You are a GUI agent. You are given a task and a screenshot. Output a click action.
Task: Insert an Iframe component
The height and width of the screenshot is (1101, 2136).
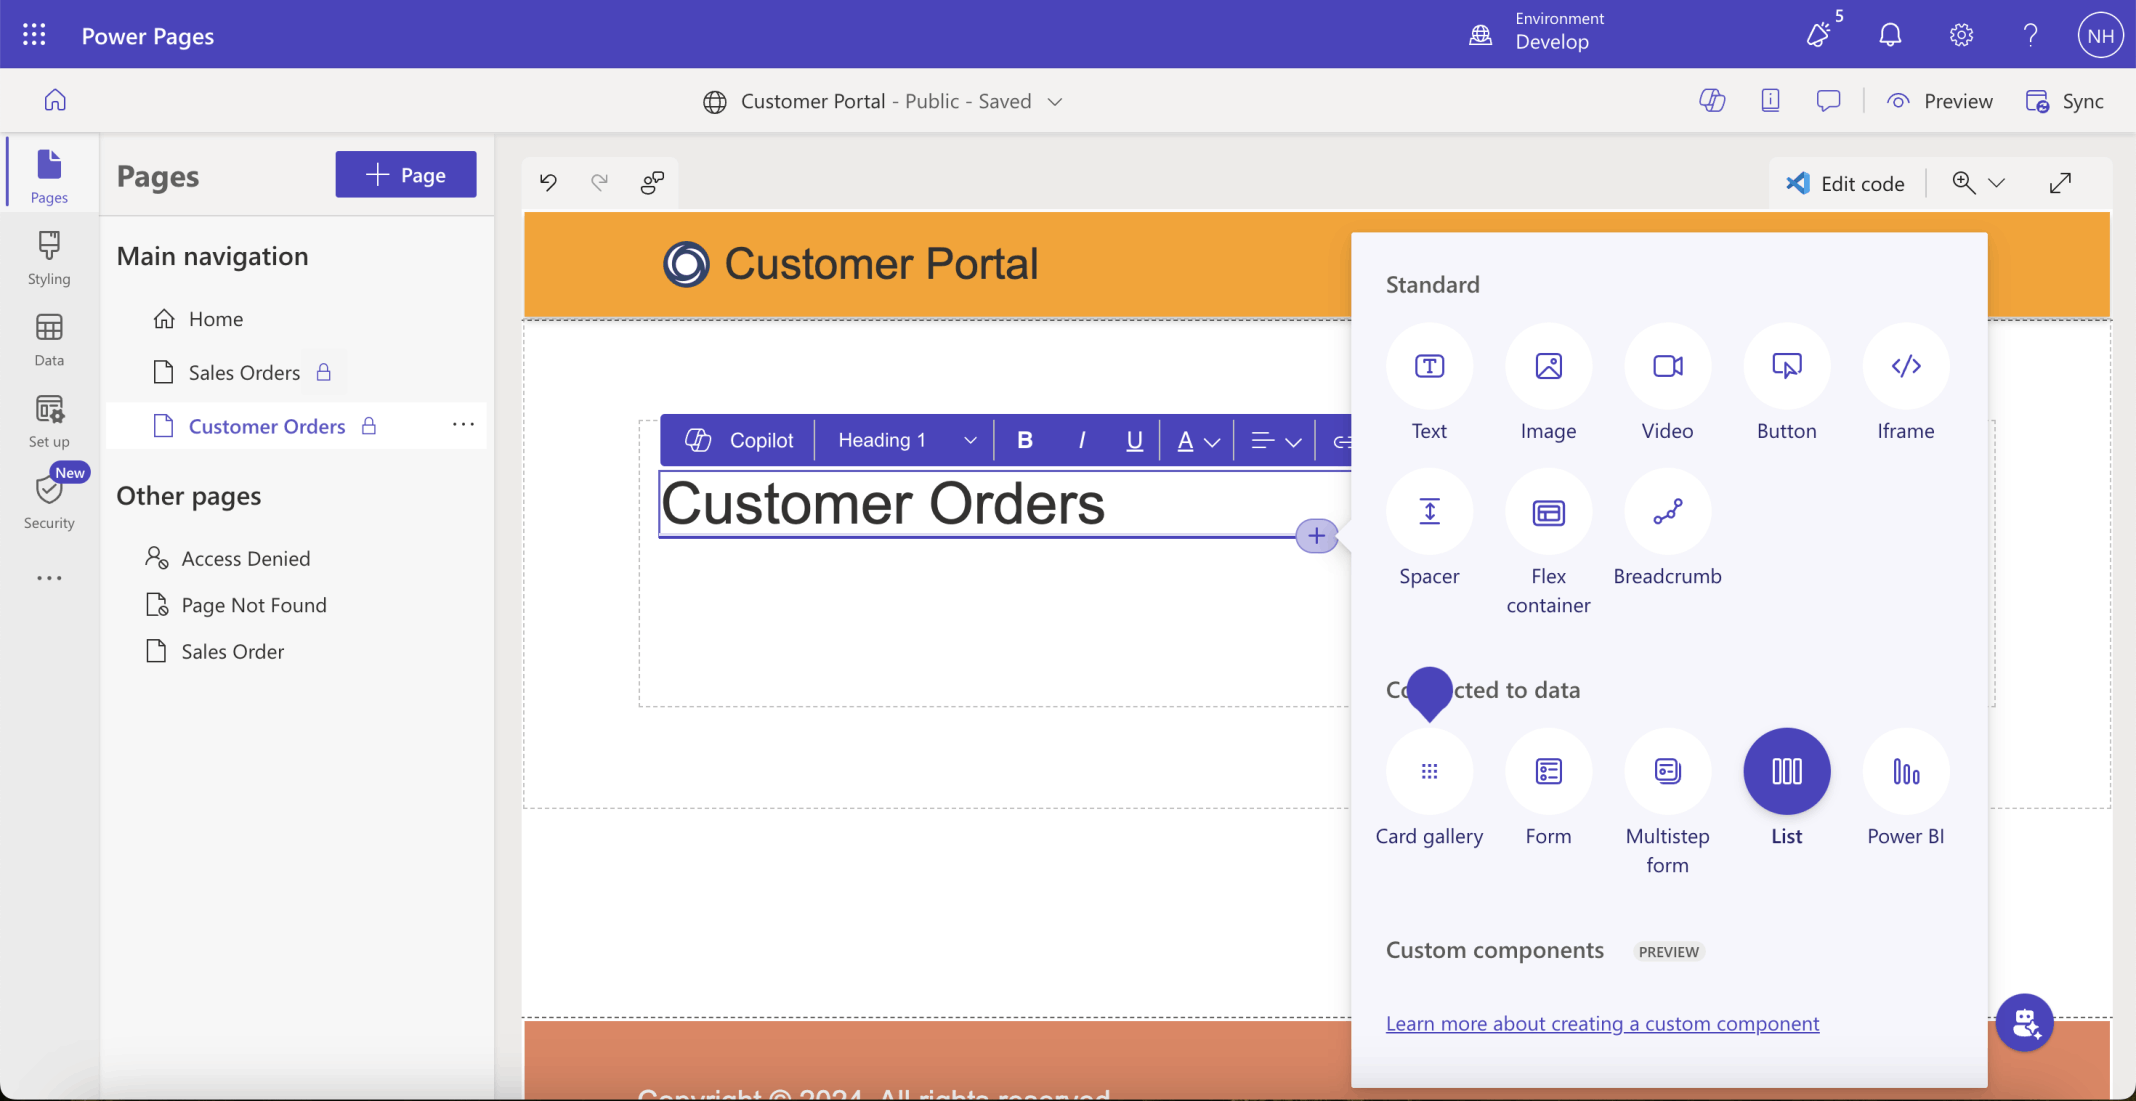point(1905,366)
